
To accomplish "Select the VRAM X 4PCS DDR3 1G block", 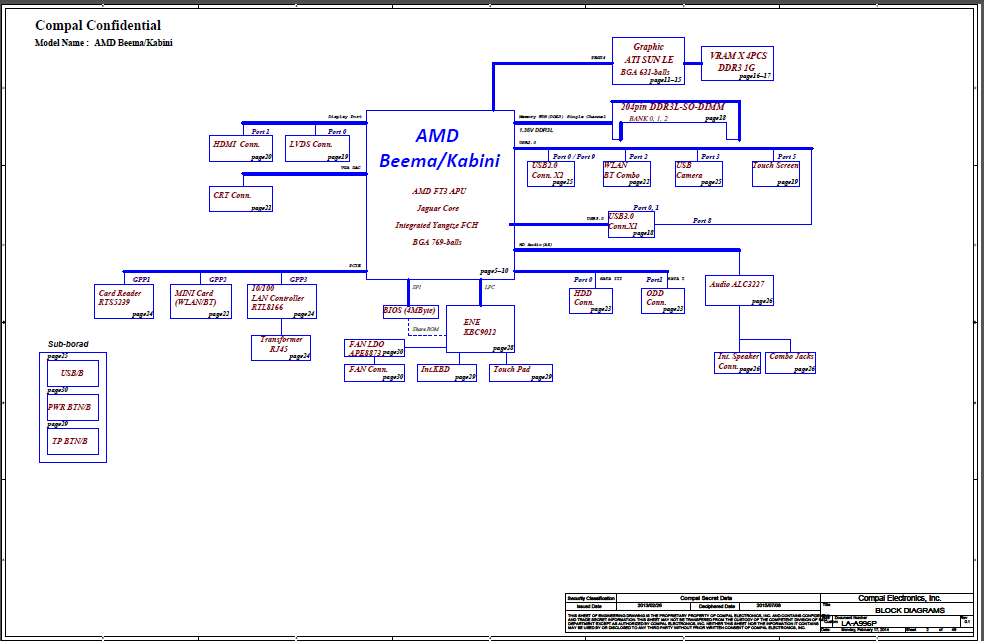I will point(737,63).
